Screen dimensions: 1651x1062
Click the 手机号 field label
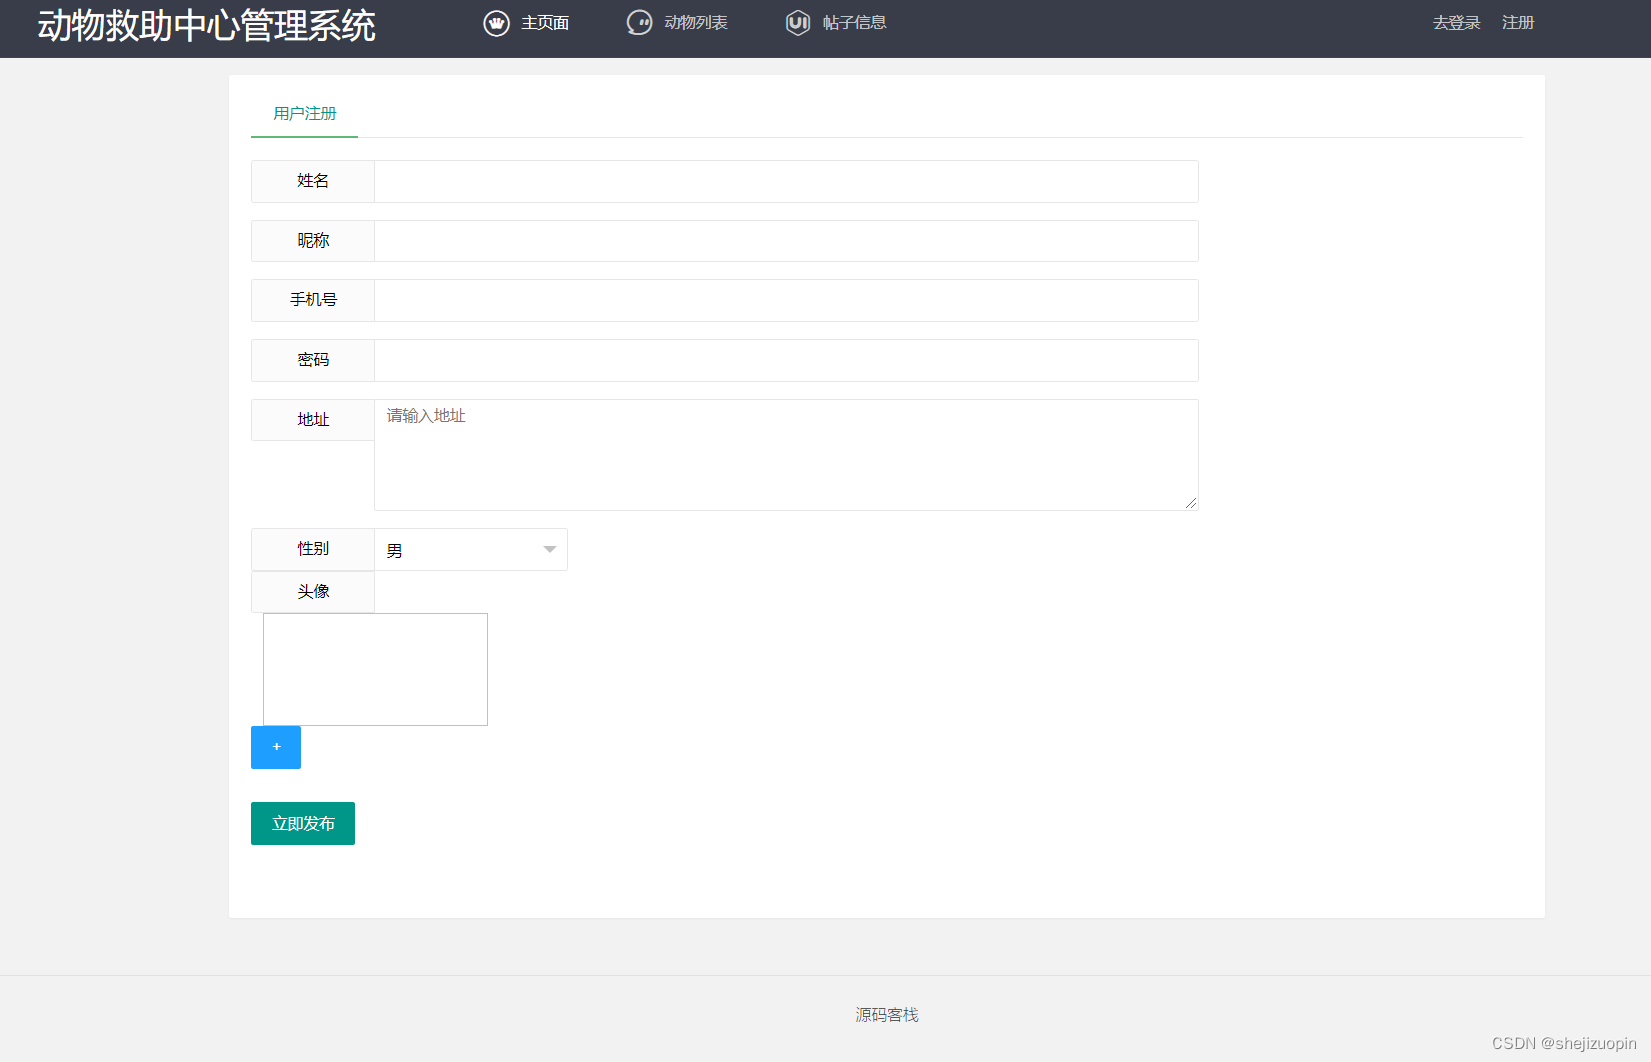click(313, 300)
